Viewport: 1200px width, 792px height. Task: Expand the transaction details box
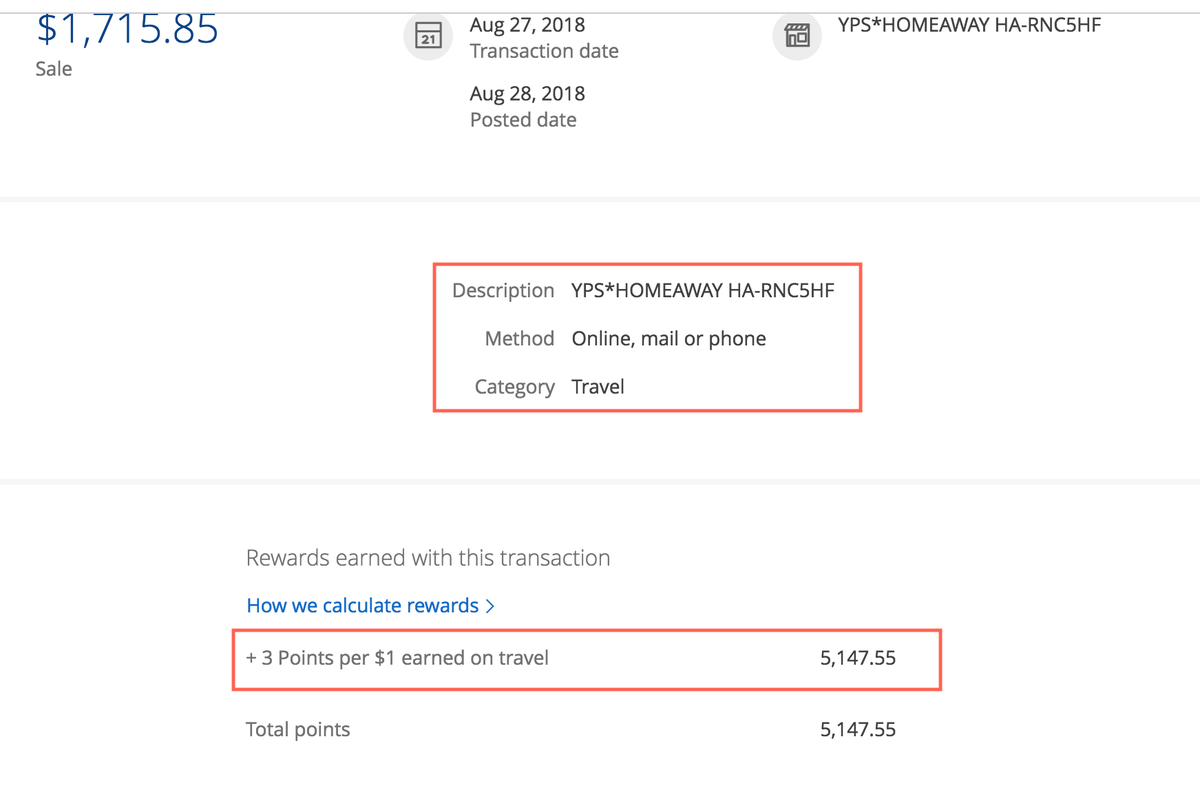tap(647, 337)
